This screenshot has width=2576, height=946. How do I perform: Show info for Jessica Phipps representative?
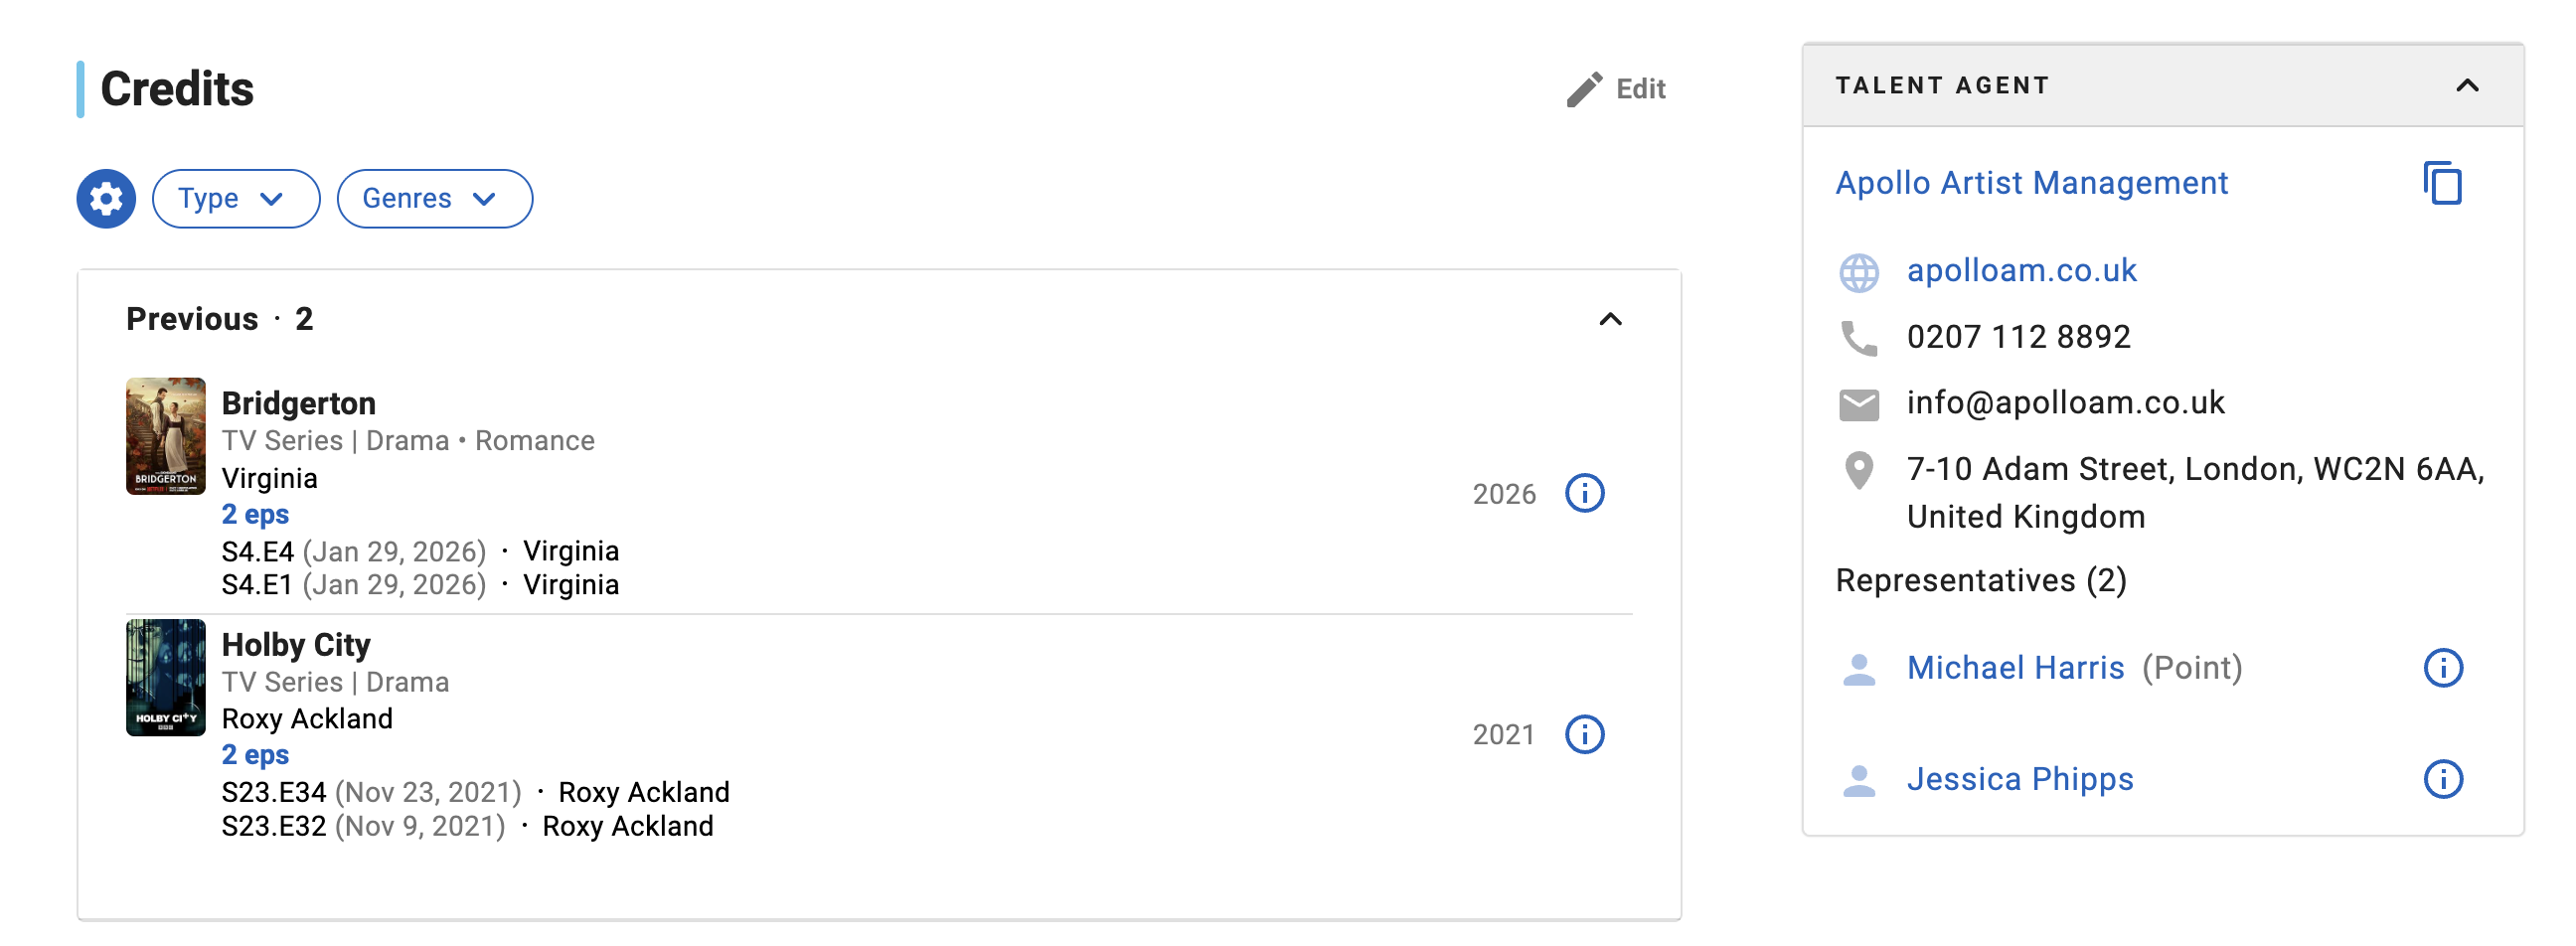[2442, 779]
